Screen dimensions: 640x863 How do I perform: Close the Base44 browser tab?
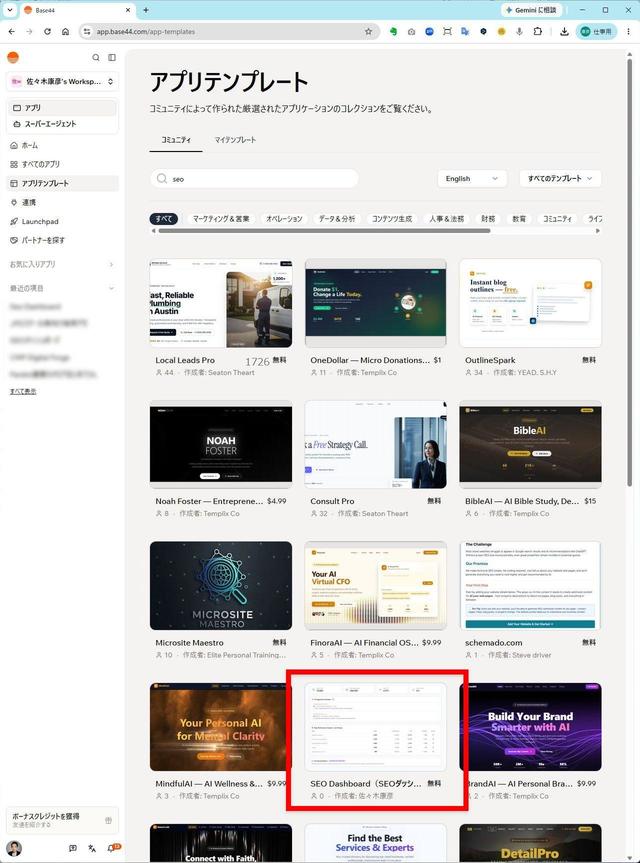pos(128,10)
